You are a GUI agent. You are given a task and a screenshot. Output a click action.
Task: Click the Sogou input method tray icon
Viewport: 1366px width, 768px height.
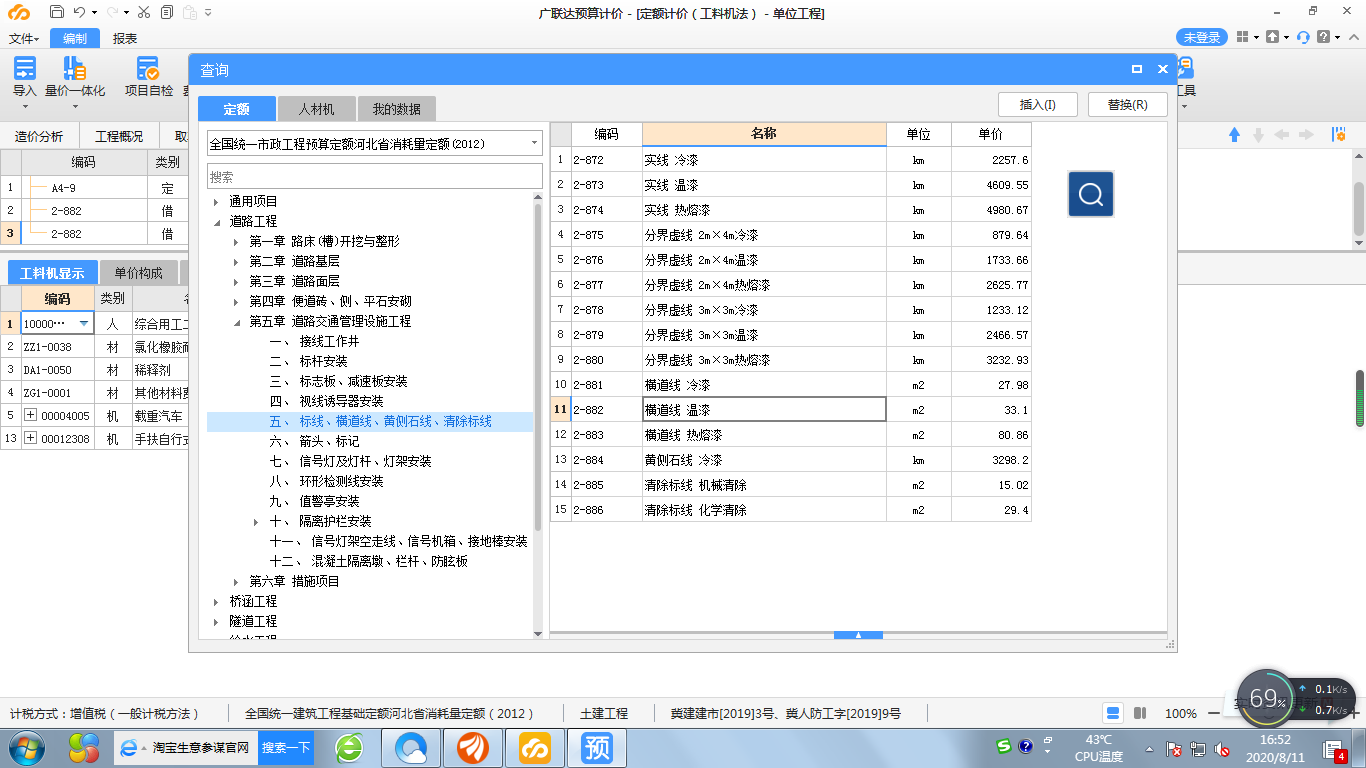pos(1004,746)
